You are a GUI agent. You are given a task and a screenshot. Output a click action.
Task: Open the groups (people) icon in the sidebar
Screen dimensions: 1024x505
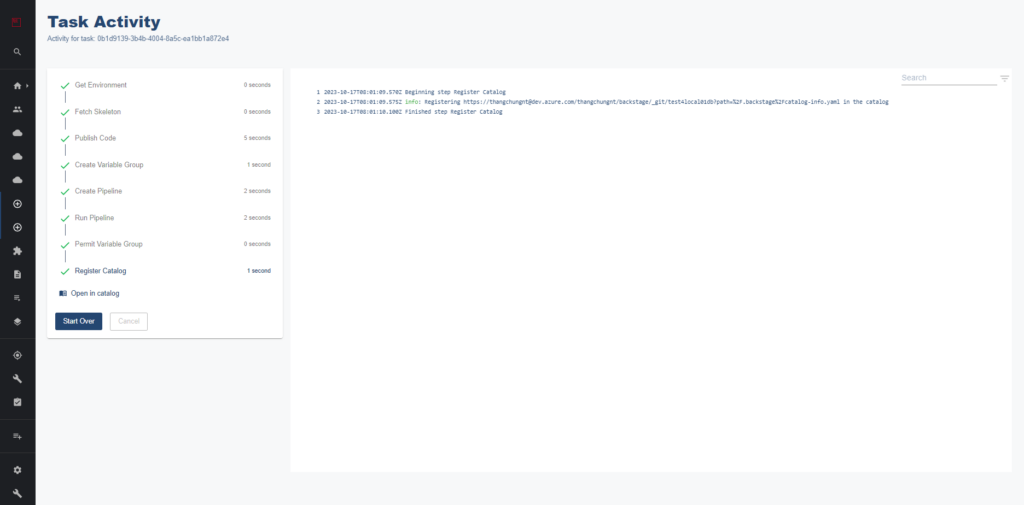pos(17,109)
